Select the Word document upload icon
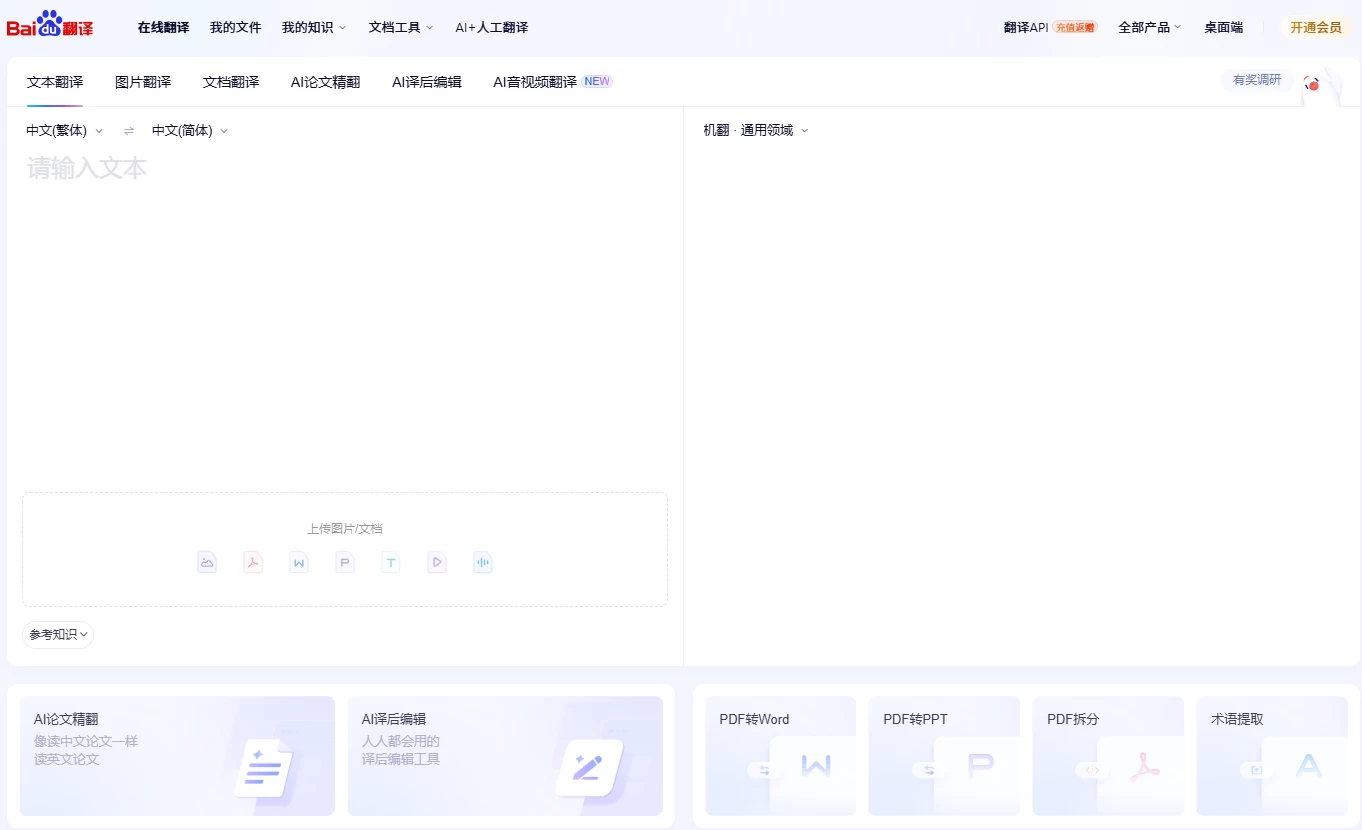The width and height of the screenshot is (1362, 830). coord(299,562)
